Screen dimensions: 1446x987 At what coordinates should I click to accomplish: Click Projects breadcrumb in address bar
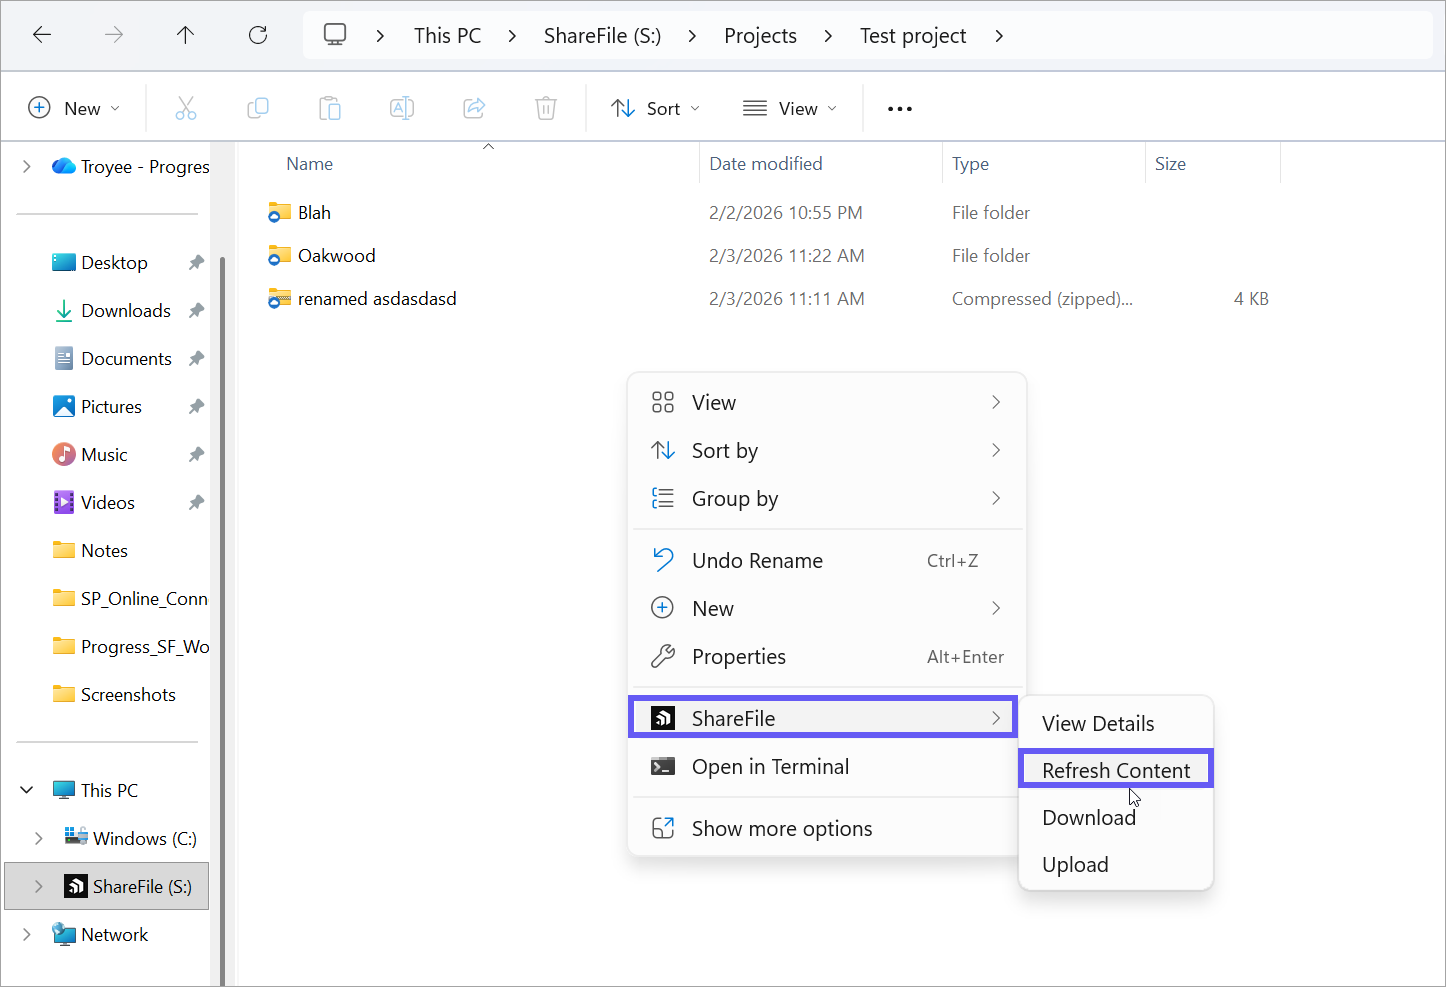[x=760, y=36]
